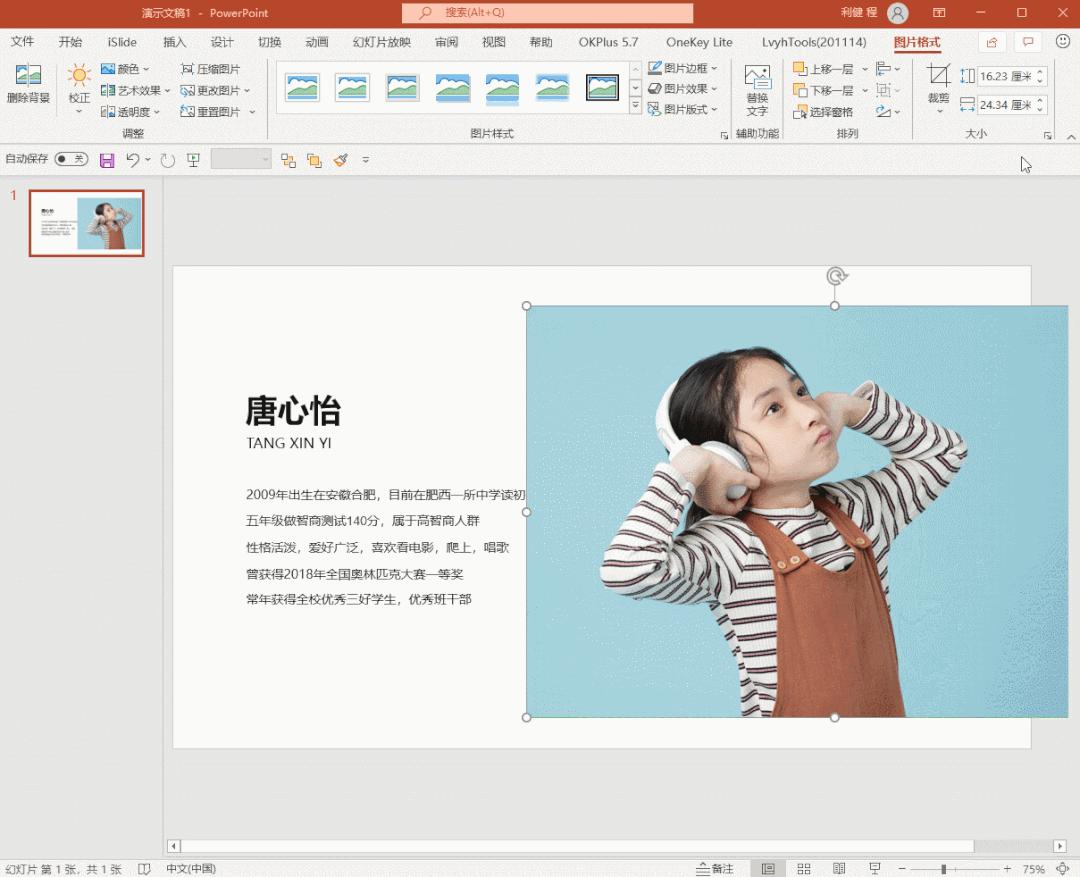This screenshot has height=877, width=1080.
Task: Switch to the 图片格式 ribbon tab
Action: (917, 42)
